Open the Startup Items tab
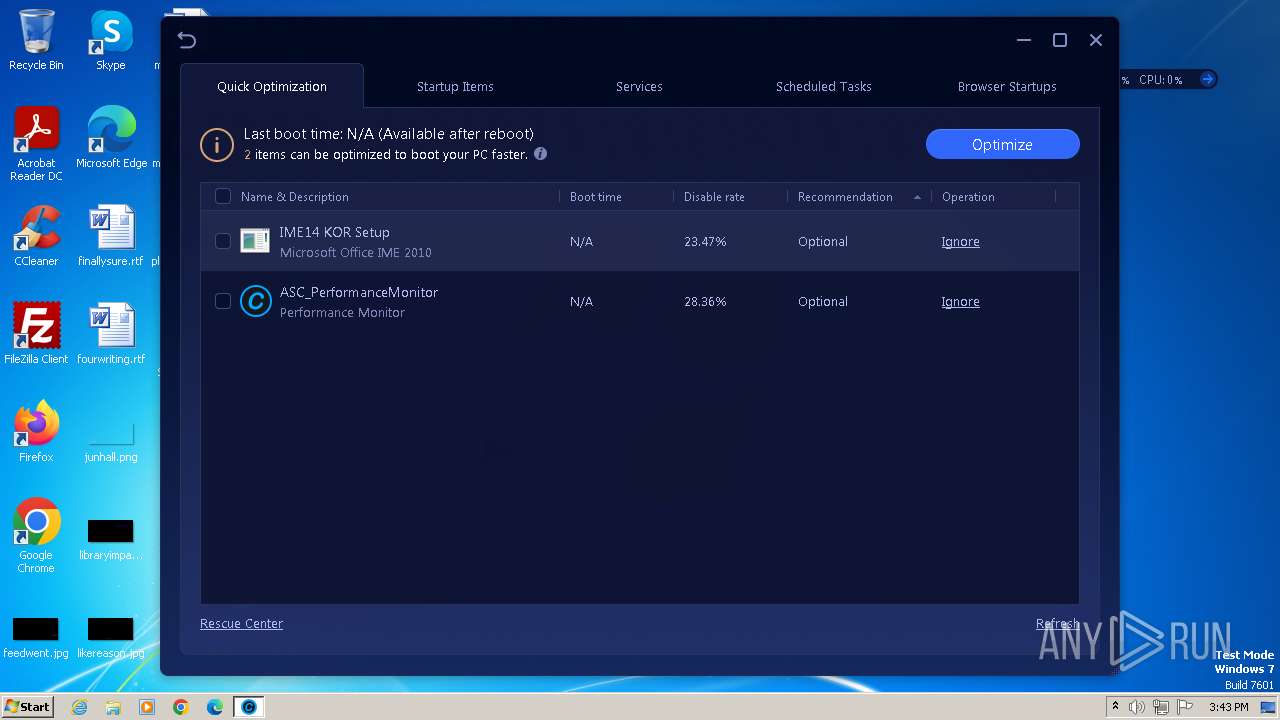Screen dimensions: 1280x720 (x=455, y=86)
